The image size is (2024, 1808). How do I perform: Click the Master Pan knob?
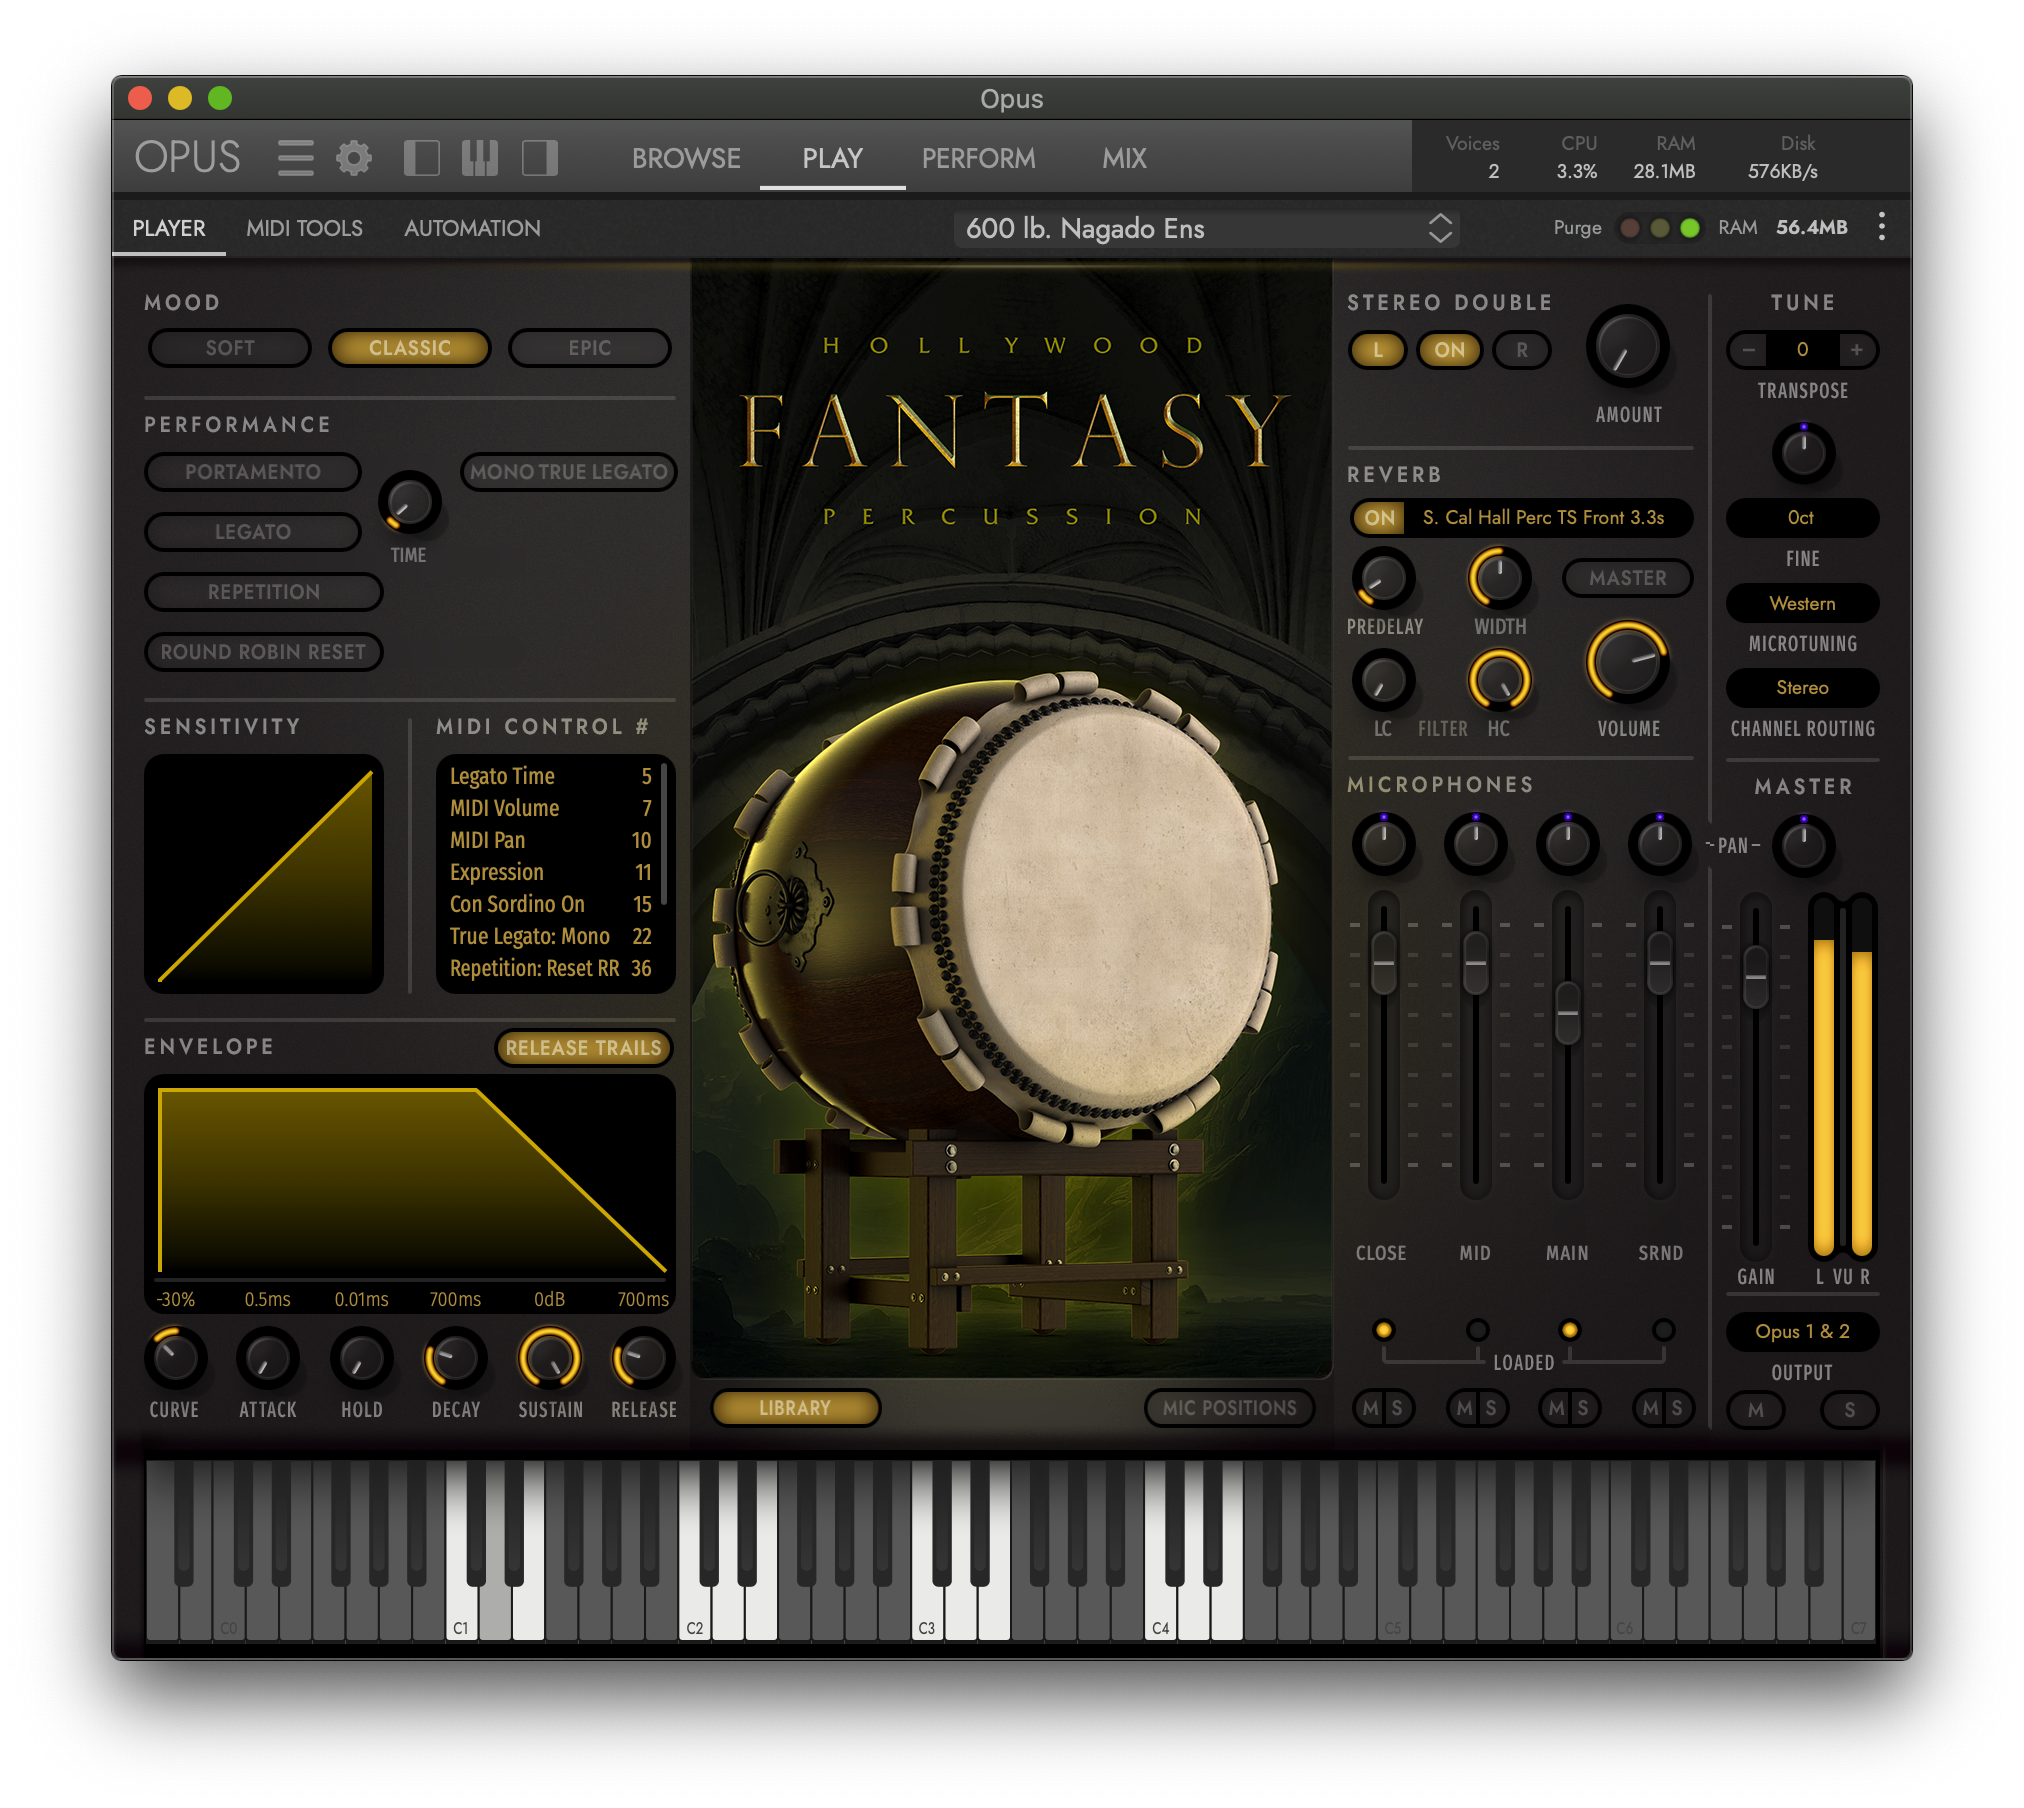[1803, 846]
